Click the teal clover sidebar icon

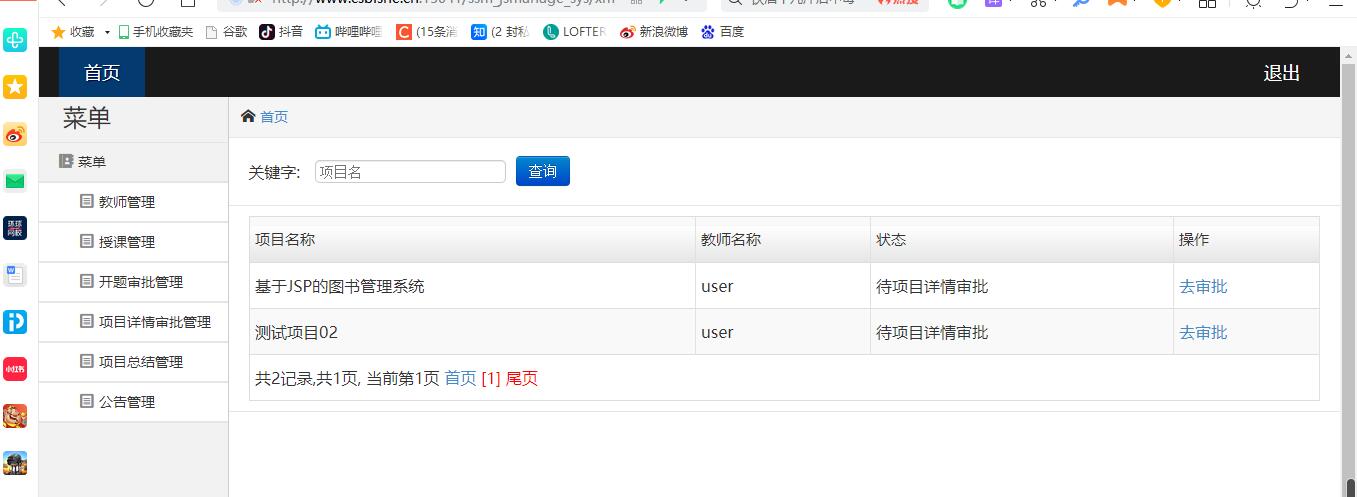click(x=15, y=40)
